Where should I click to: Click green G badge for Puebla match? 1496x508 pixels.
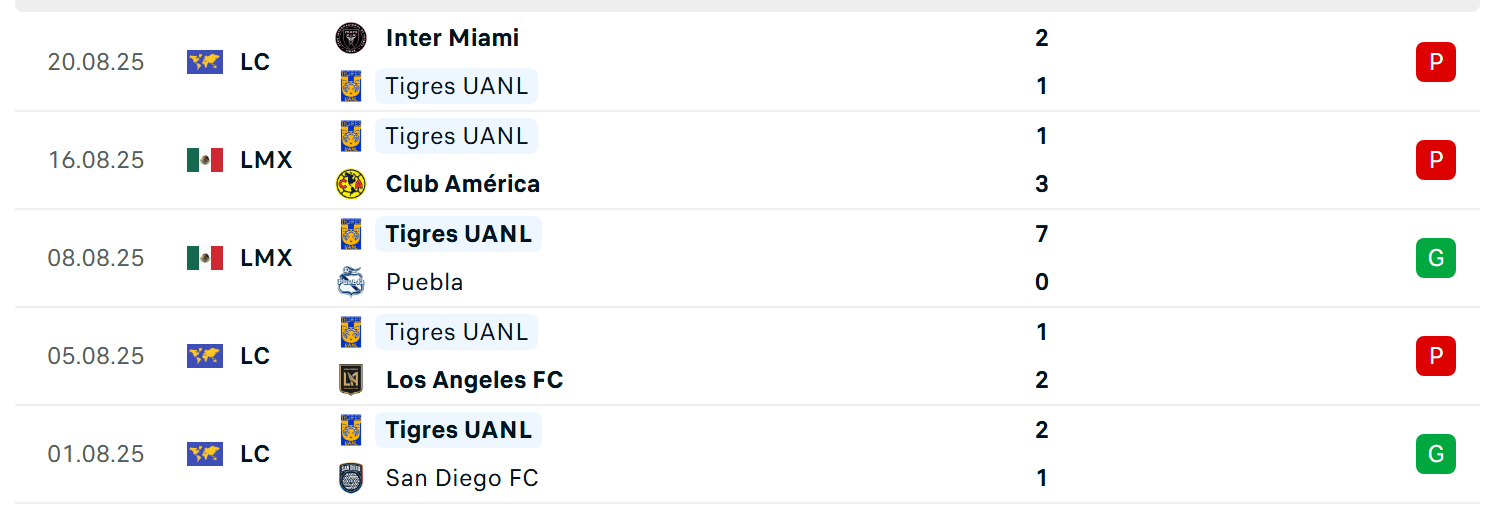coord(1435,258)
